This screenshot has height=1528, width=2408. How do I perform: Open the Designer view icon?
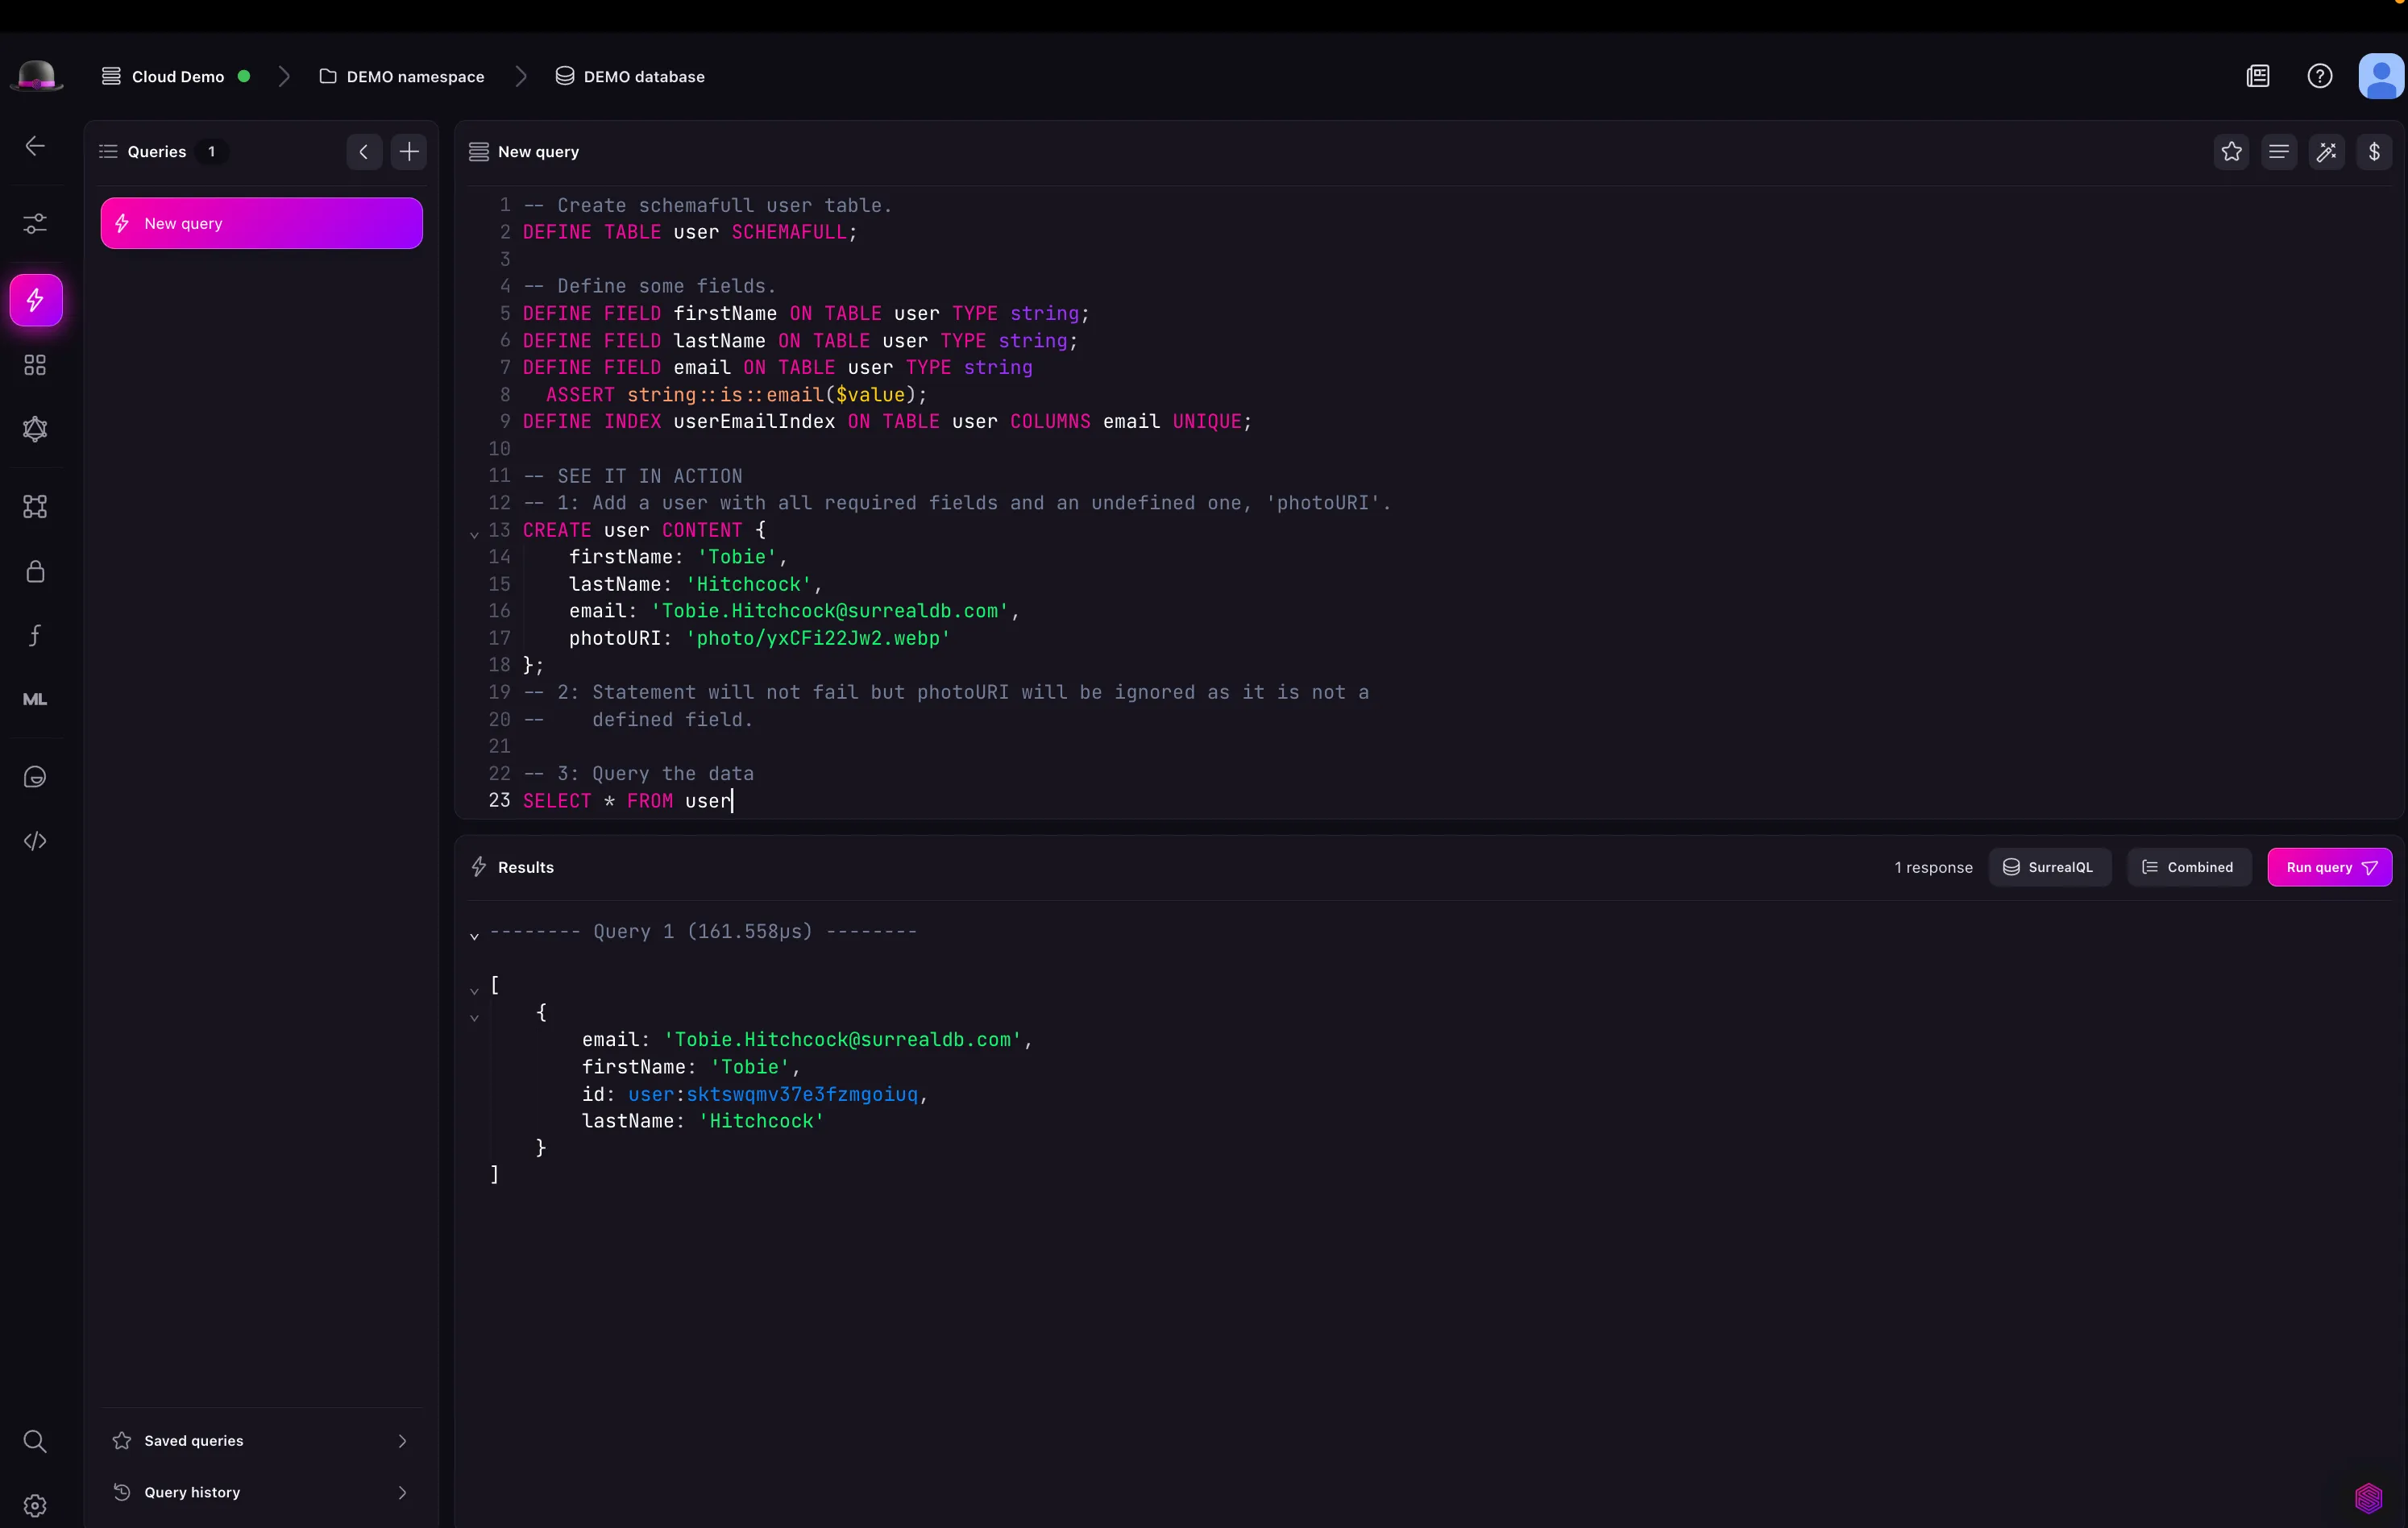[x=35, y=507]
